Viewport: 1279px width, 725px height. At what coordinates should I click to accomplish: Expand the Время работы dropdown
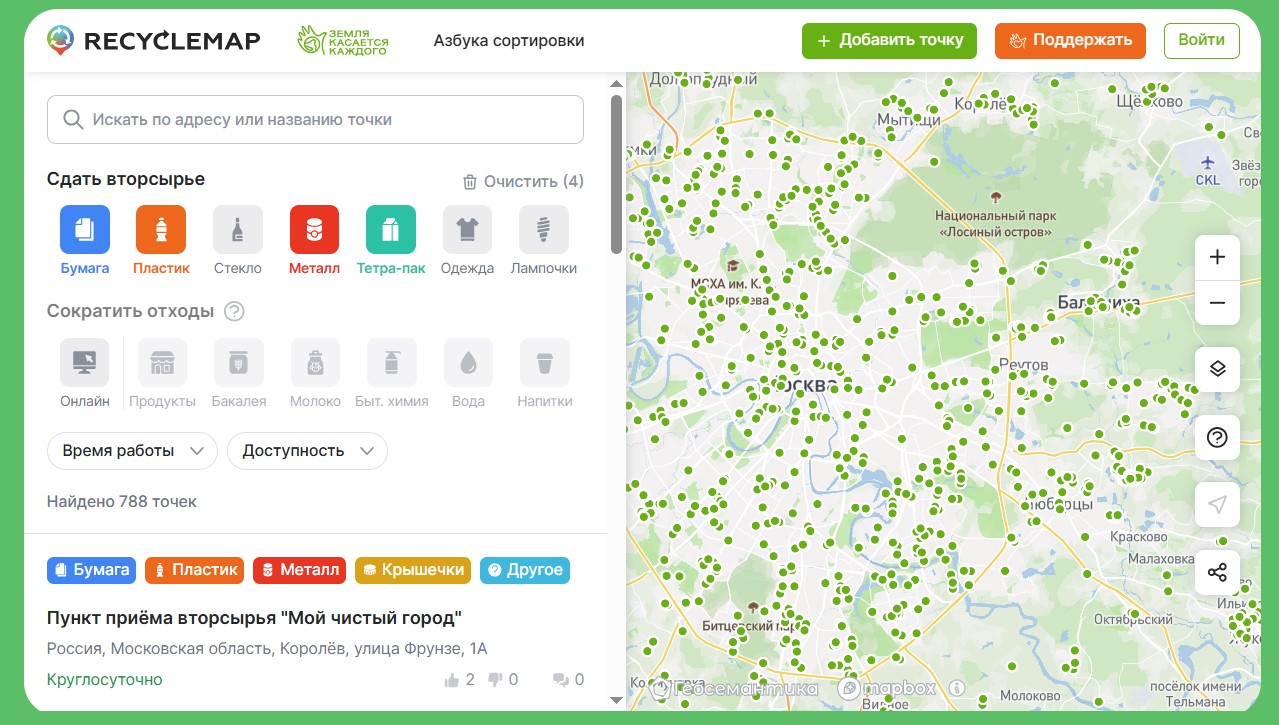(132, 451)
